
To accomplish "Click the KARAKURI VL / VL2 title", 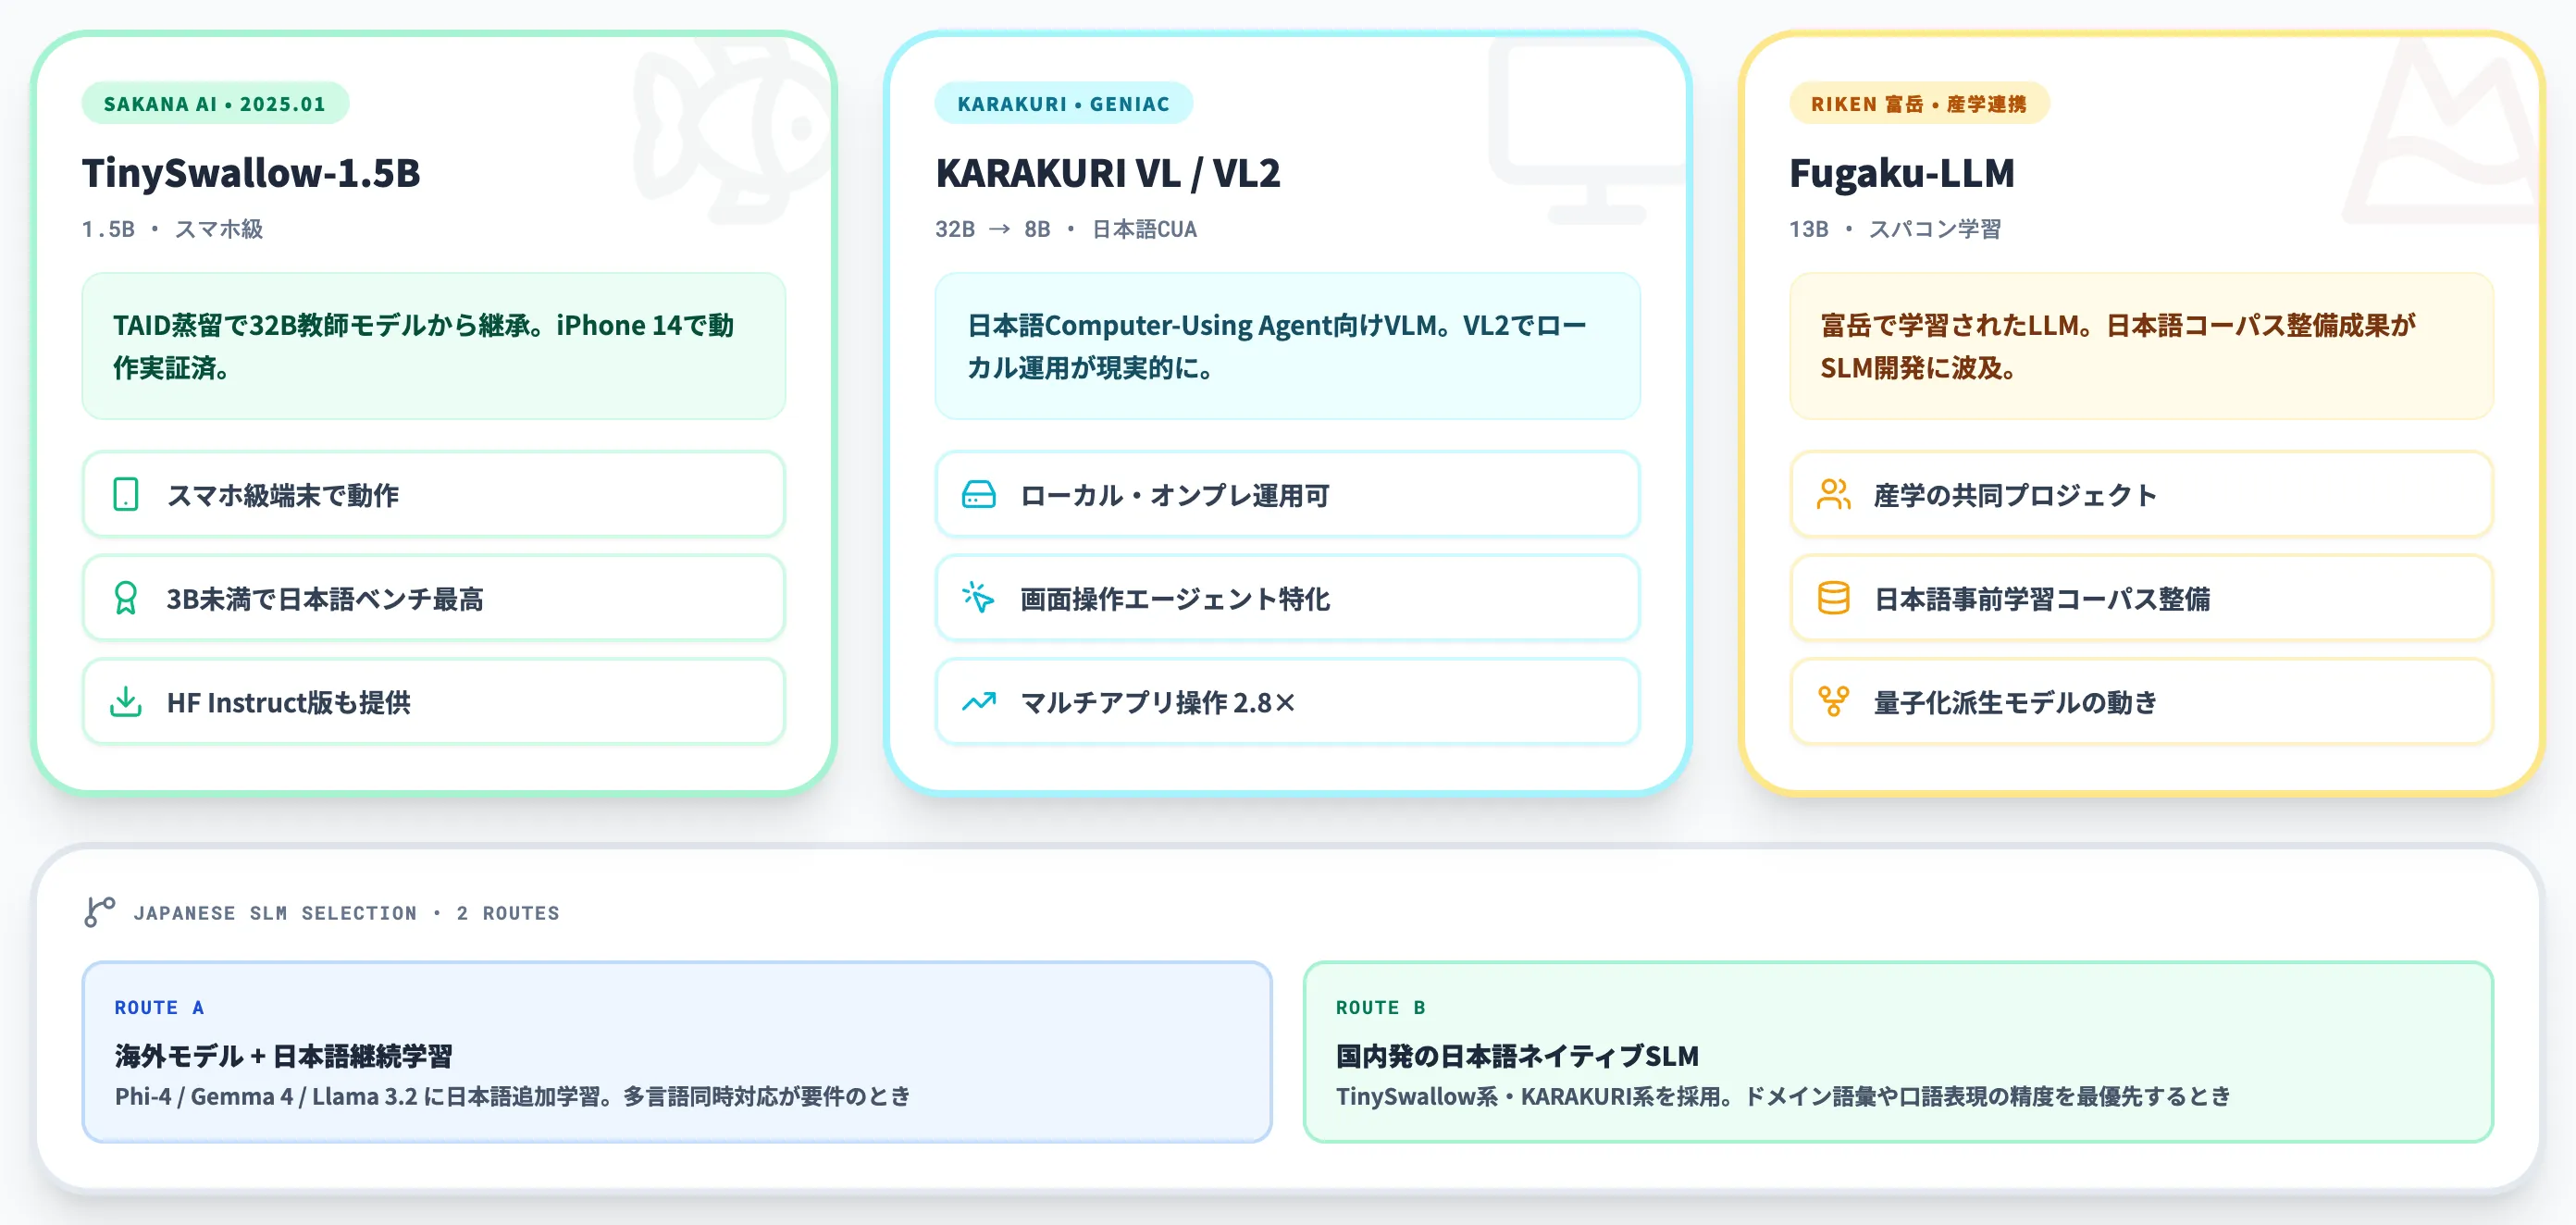I will (1108, 173).
